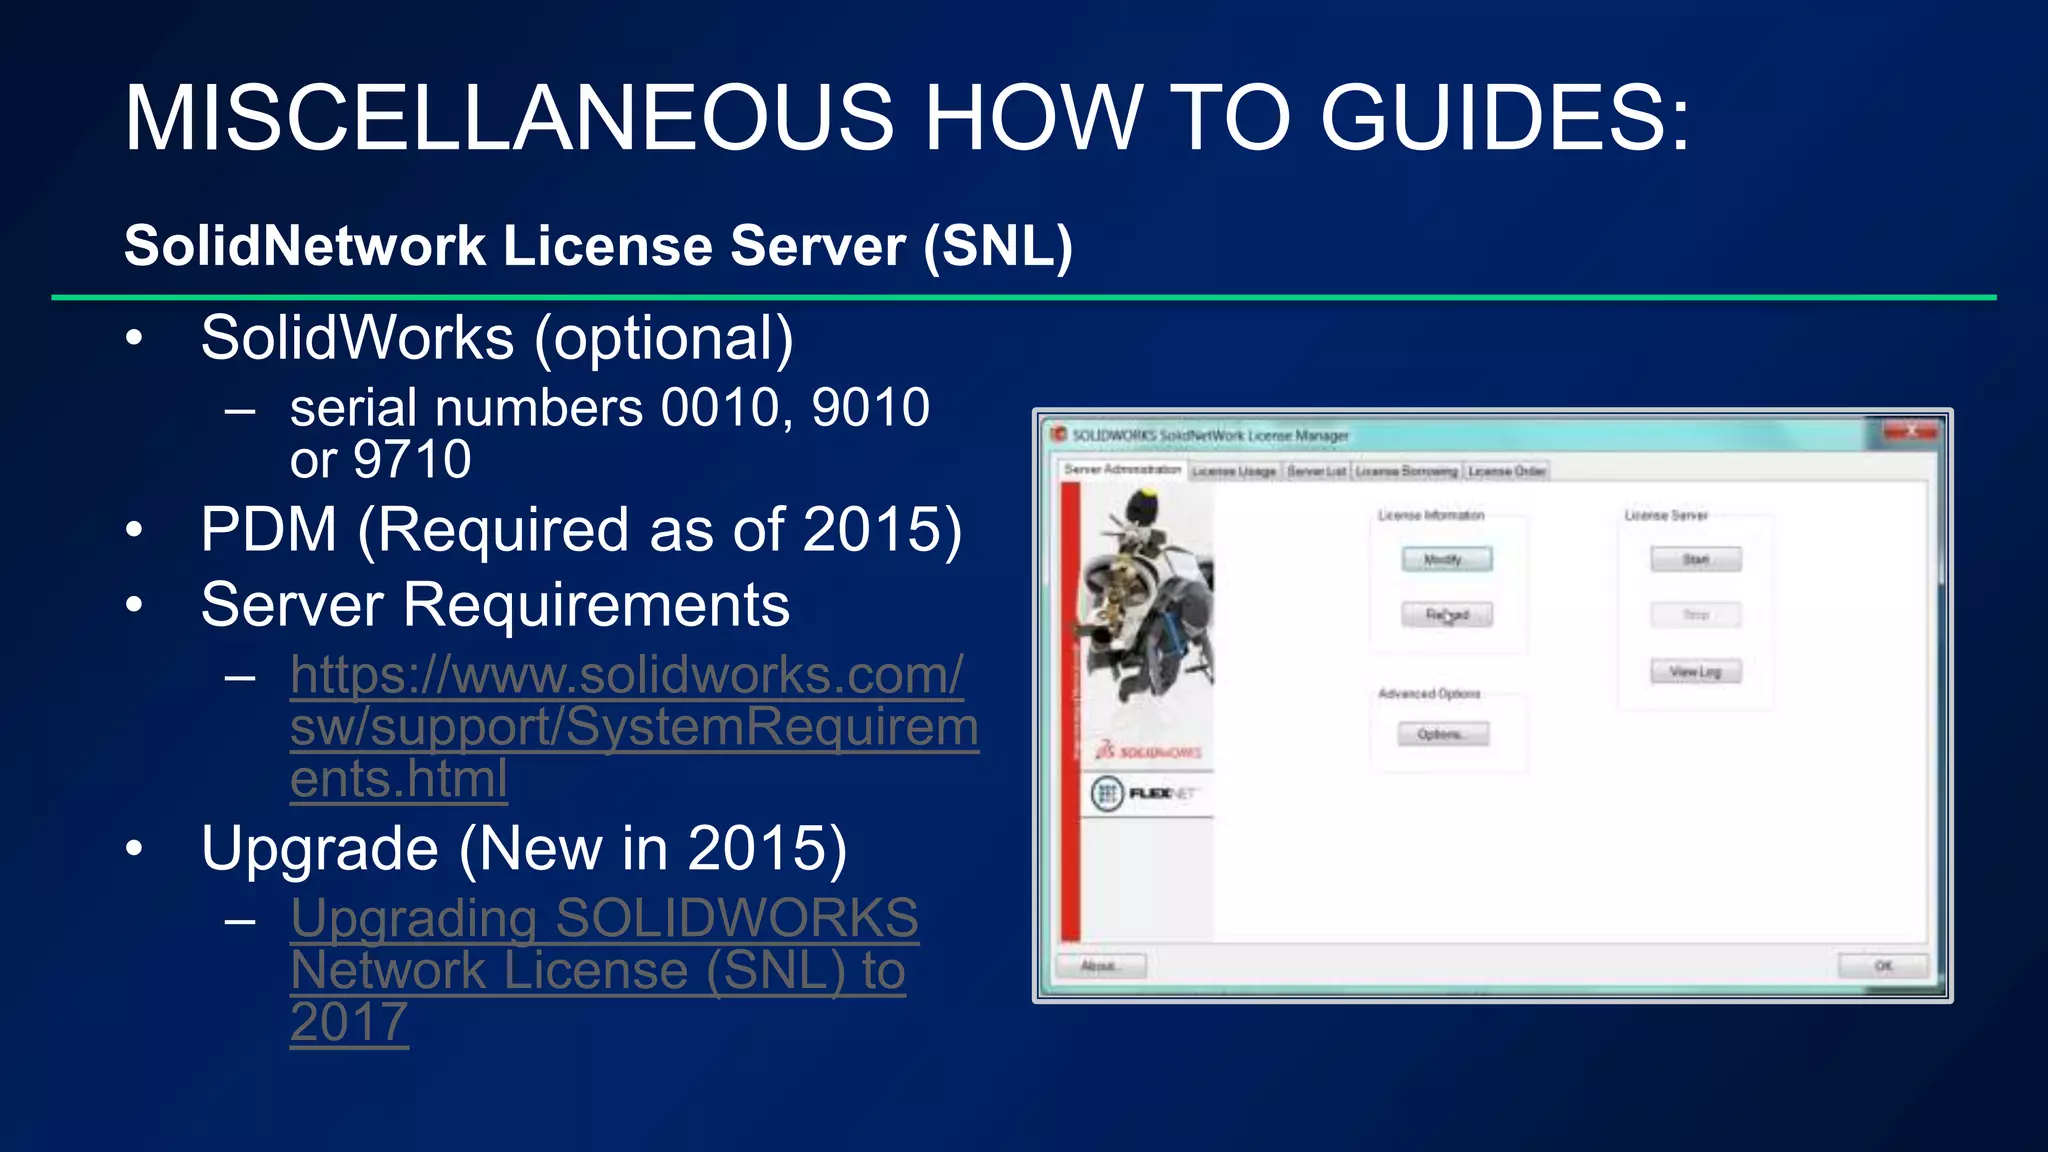Open the License Usage tab

coord(1233,471)
